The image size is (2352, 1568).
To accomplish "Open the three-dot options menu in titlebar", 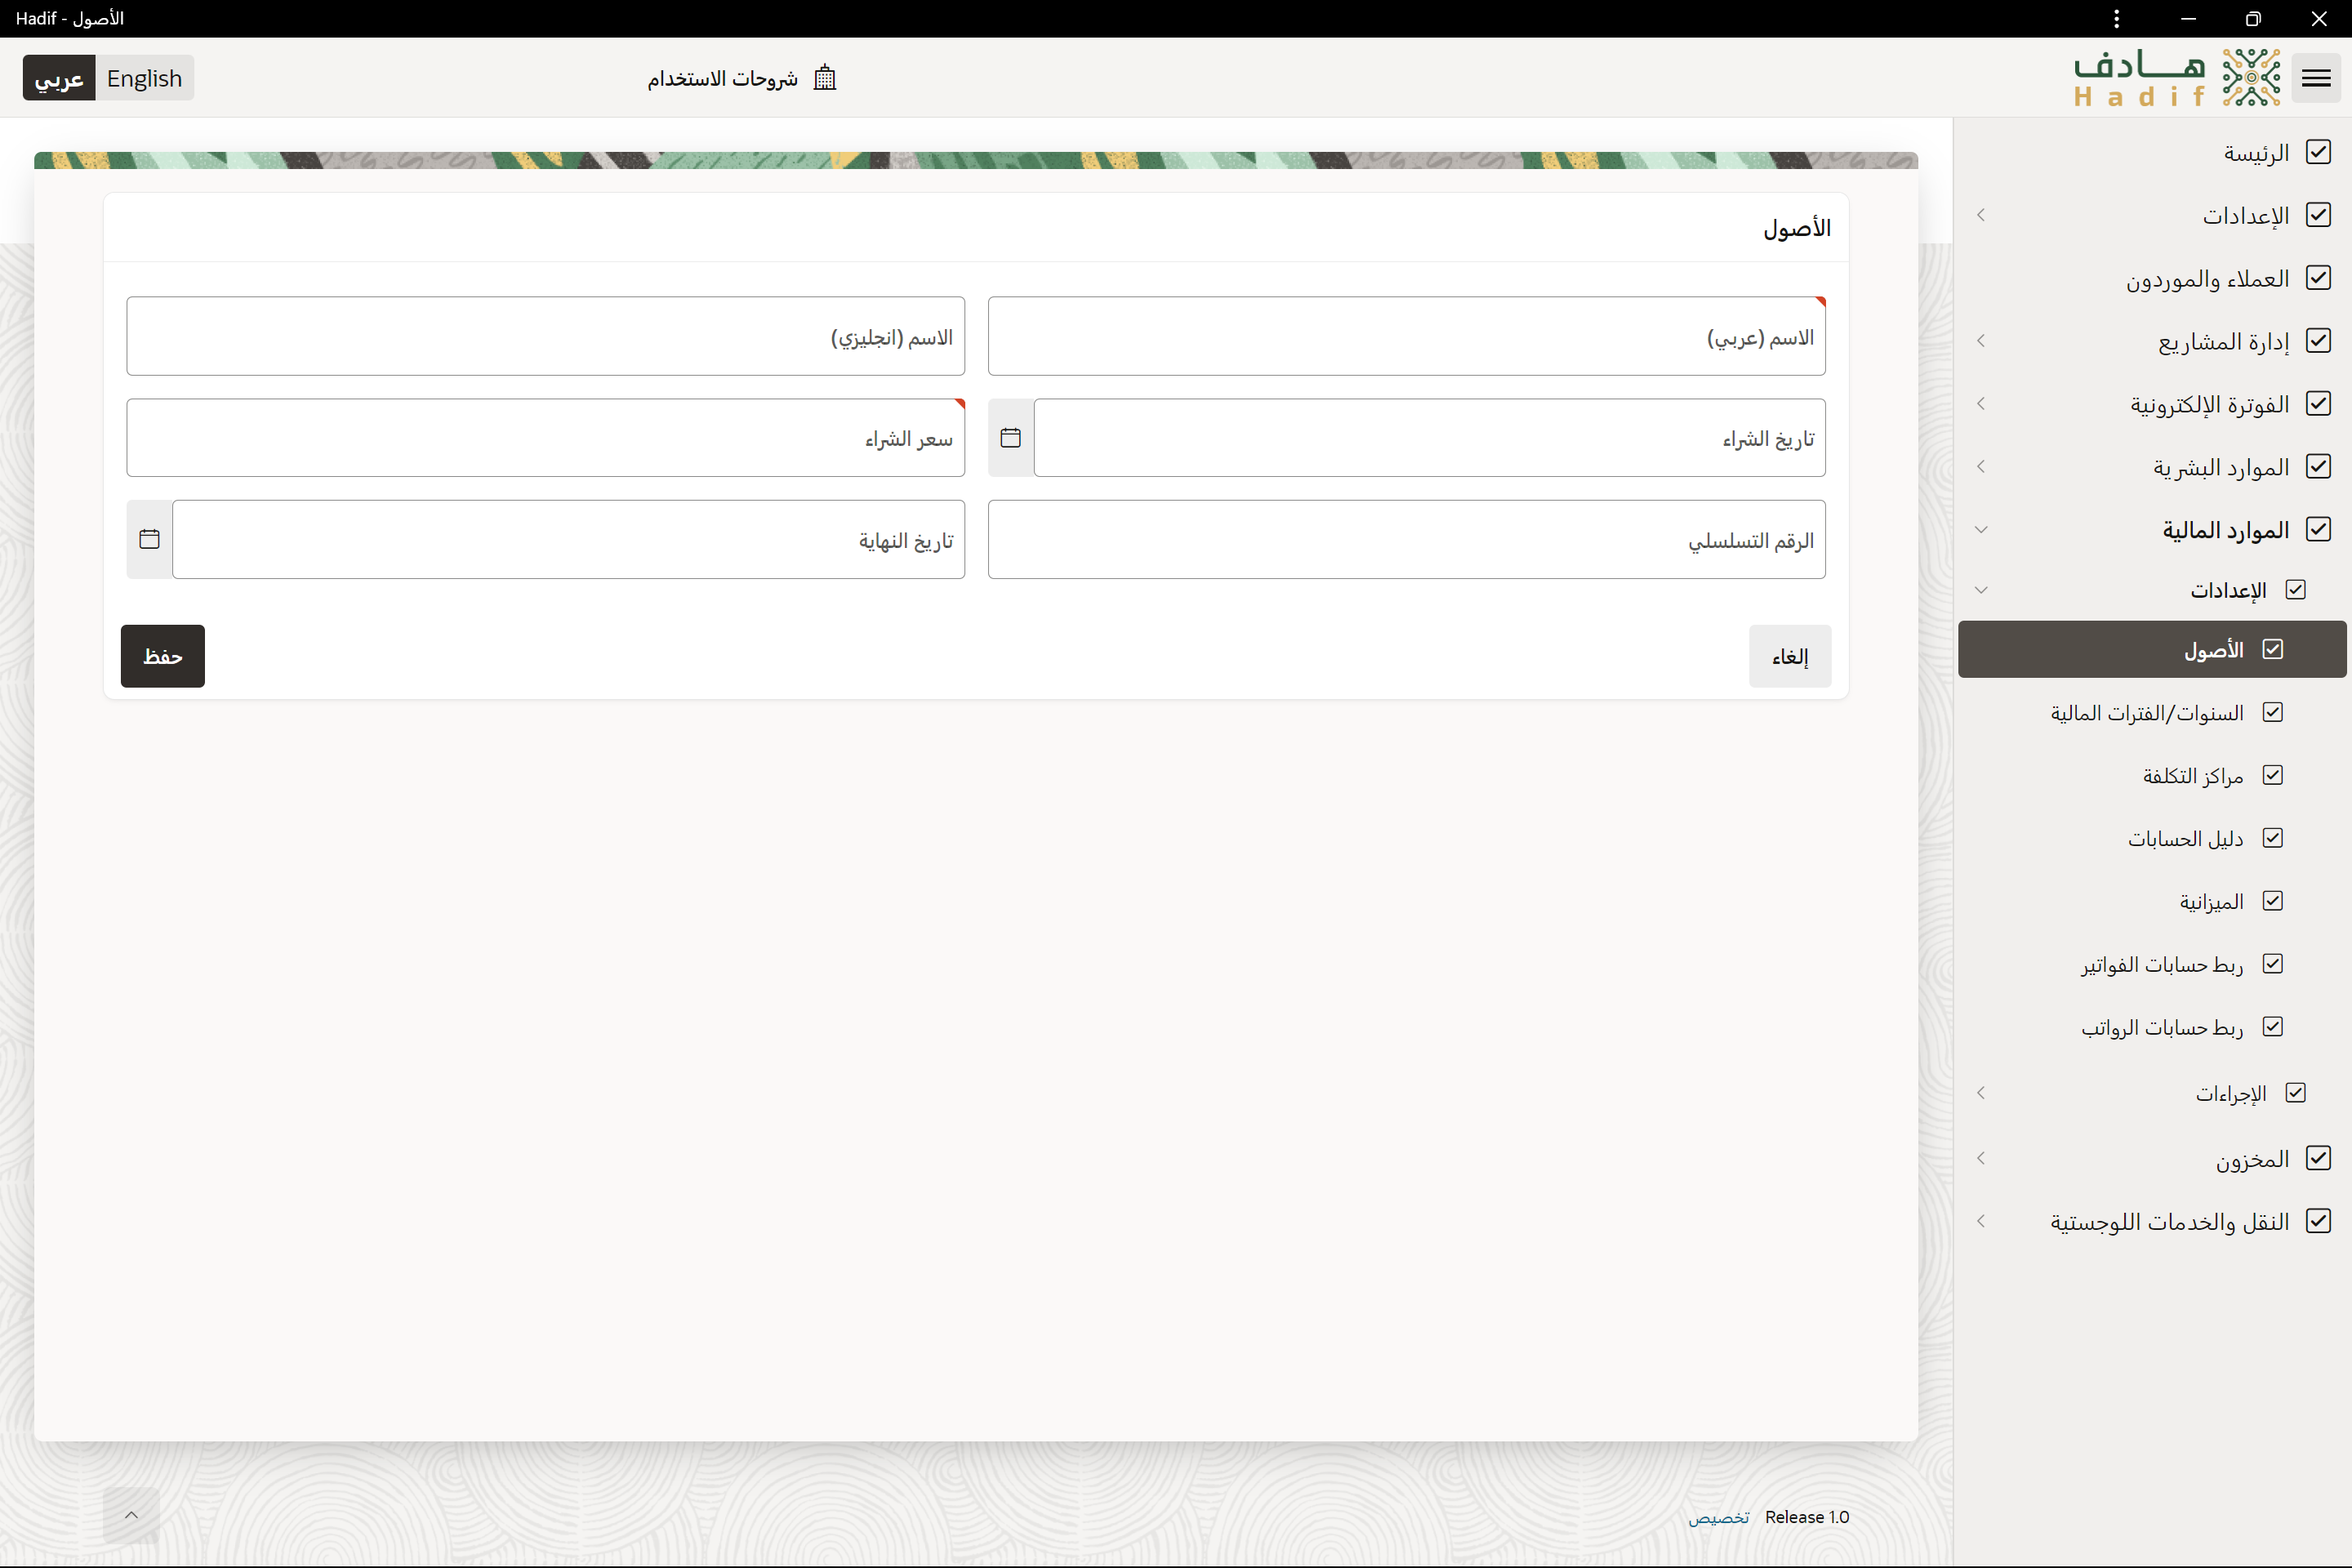I will [x=2116, y=18].
